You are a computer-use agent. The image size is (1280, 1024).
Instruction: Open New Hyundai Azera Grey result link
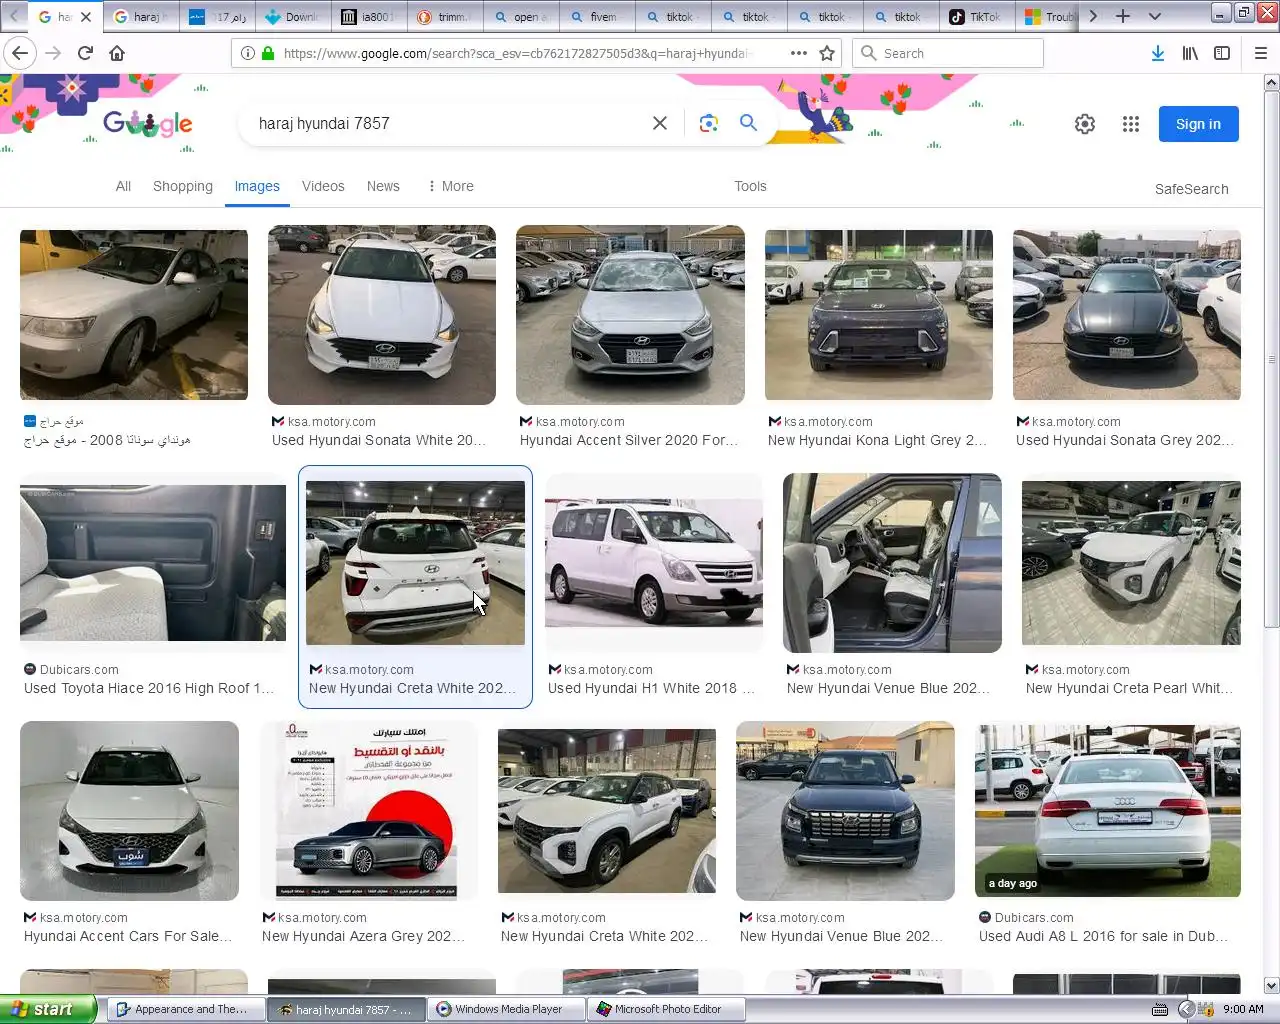(363, 936)
